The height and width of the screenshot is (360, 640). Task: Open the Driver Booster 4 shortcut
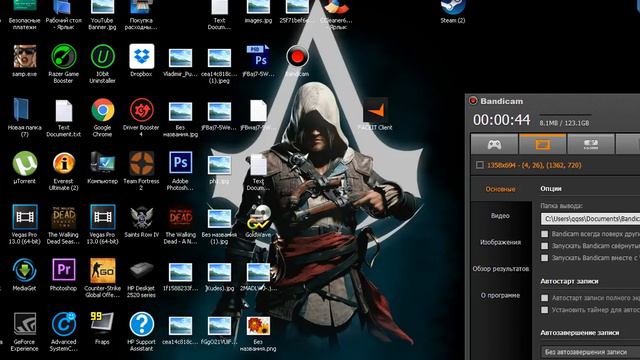click(x=141, y=118)
